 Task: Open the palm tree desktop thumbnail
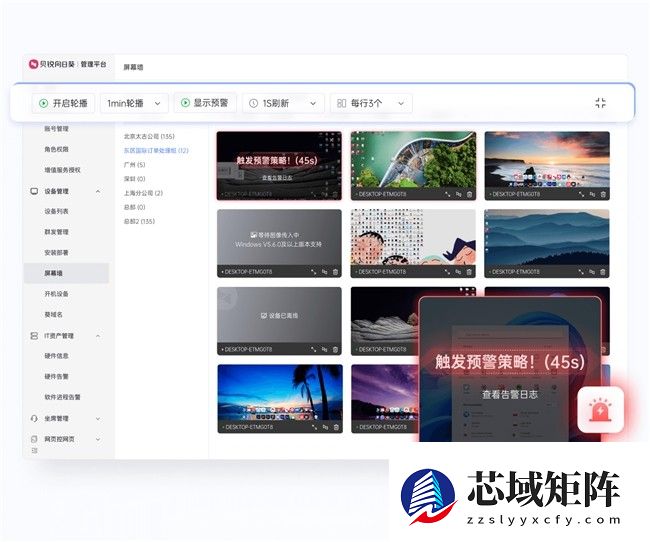coord(280,392)
